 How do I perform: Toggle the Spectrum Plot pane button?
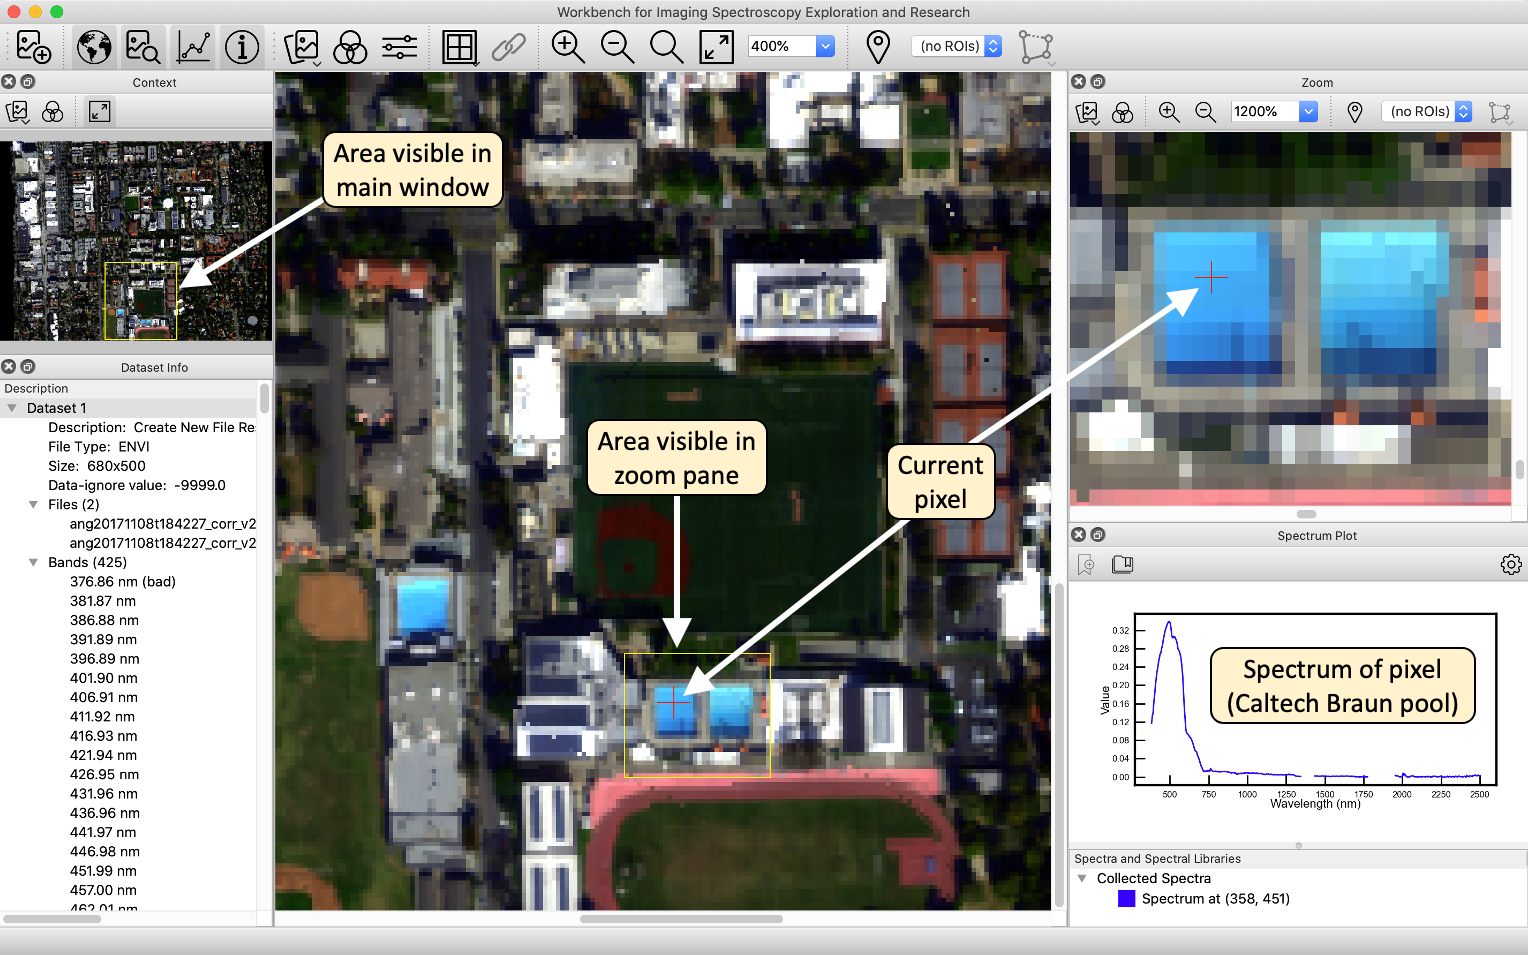193,47
